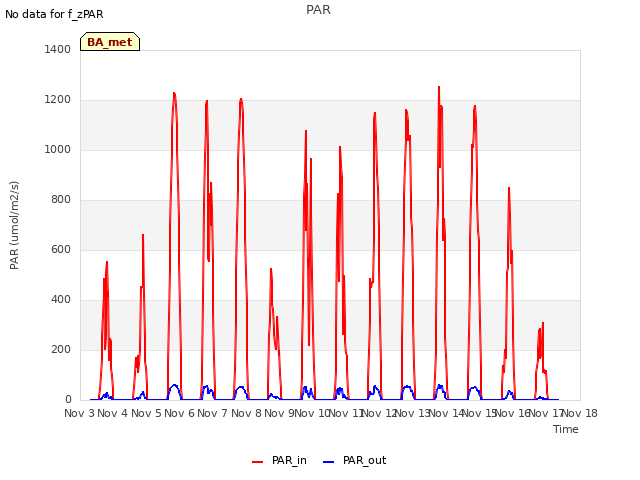Click the Nov 7 x-axis tick label
Viewport: 640px width, 480px height.
click(213, 413)
